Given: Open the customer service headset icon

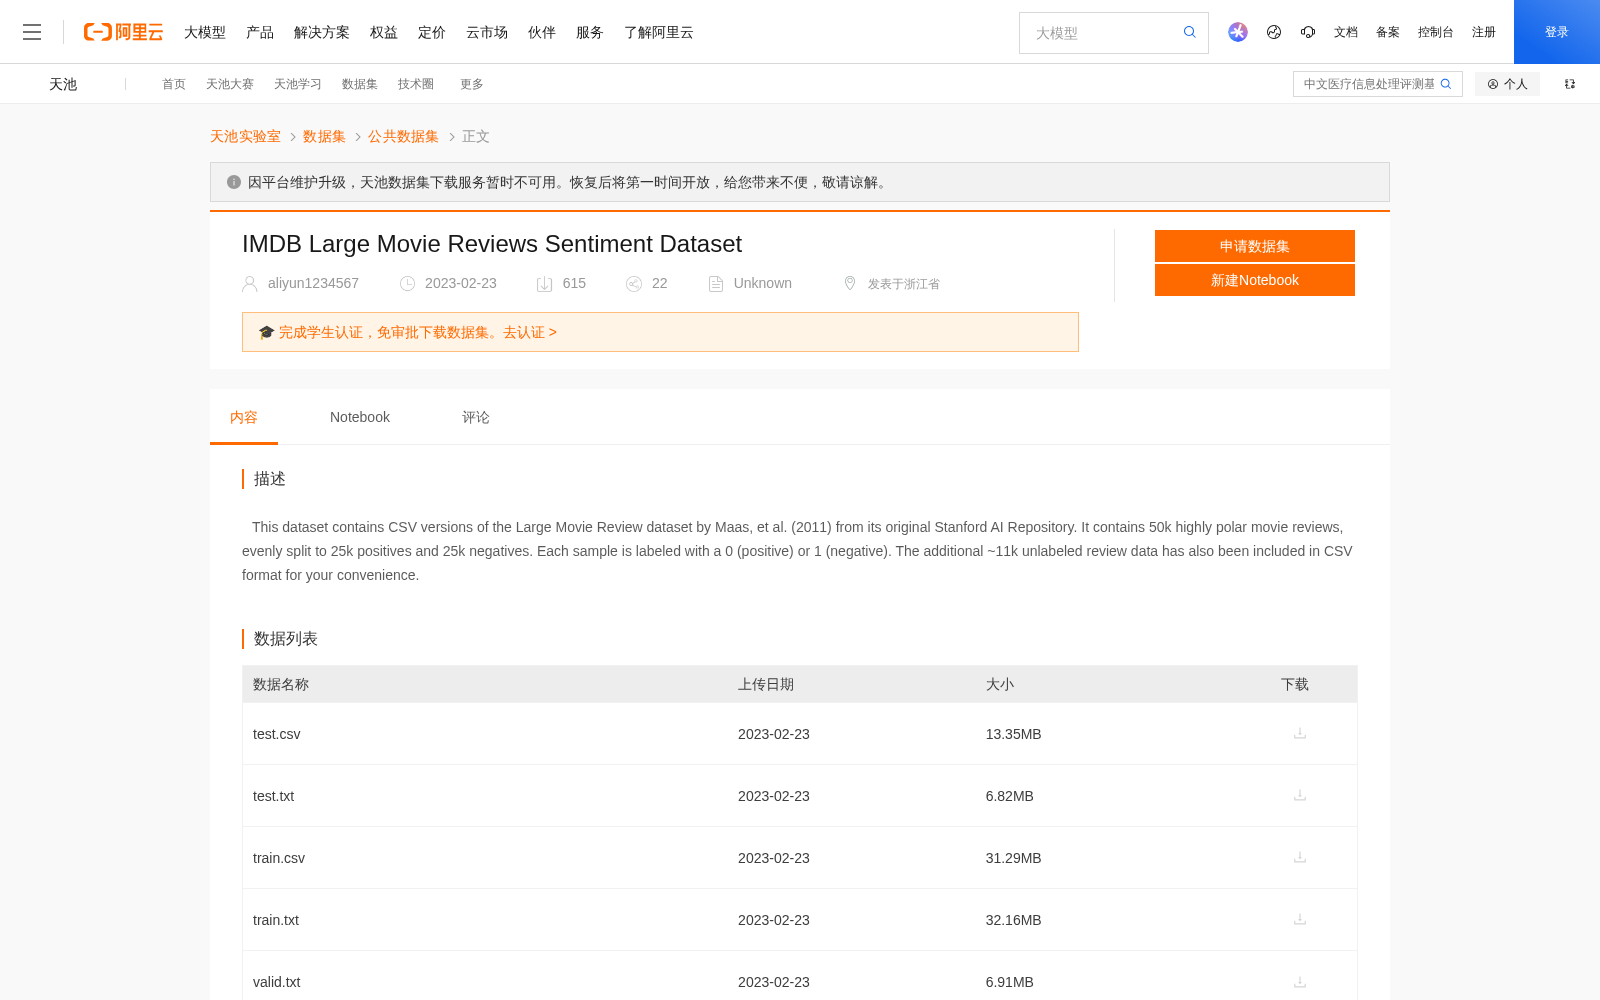Looking at the screenshot, I should pos(1308,32).
